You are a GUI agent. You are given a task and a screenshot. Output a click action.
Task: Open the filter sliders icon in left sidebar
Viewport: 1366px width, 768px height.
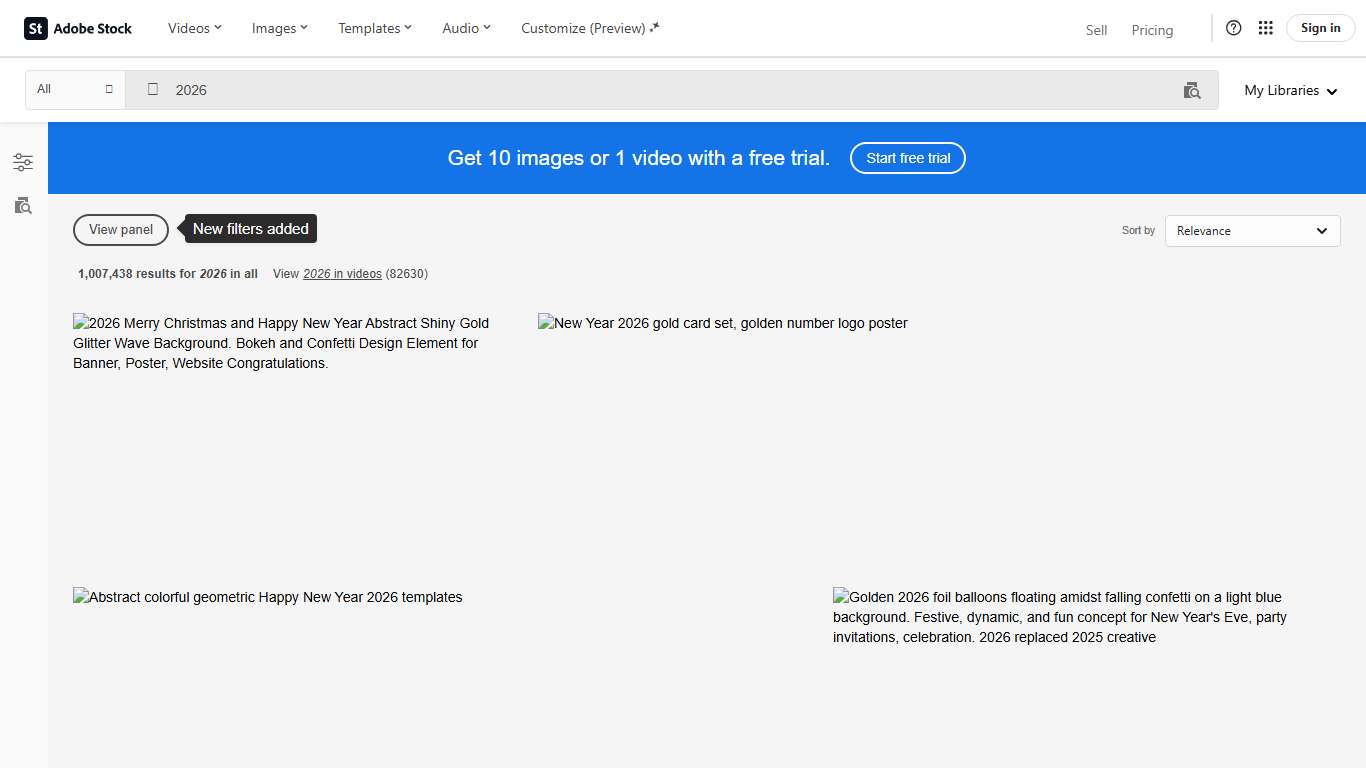pyautogui.click(x=23, y=161)
